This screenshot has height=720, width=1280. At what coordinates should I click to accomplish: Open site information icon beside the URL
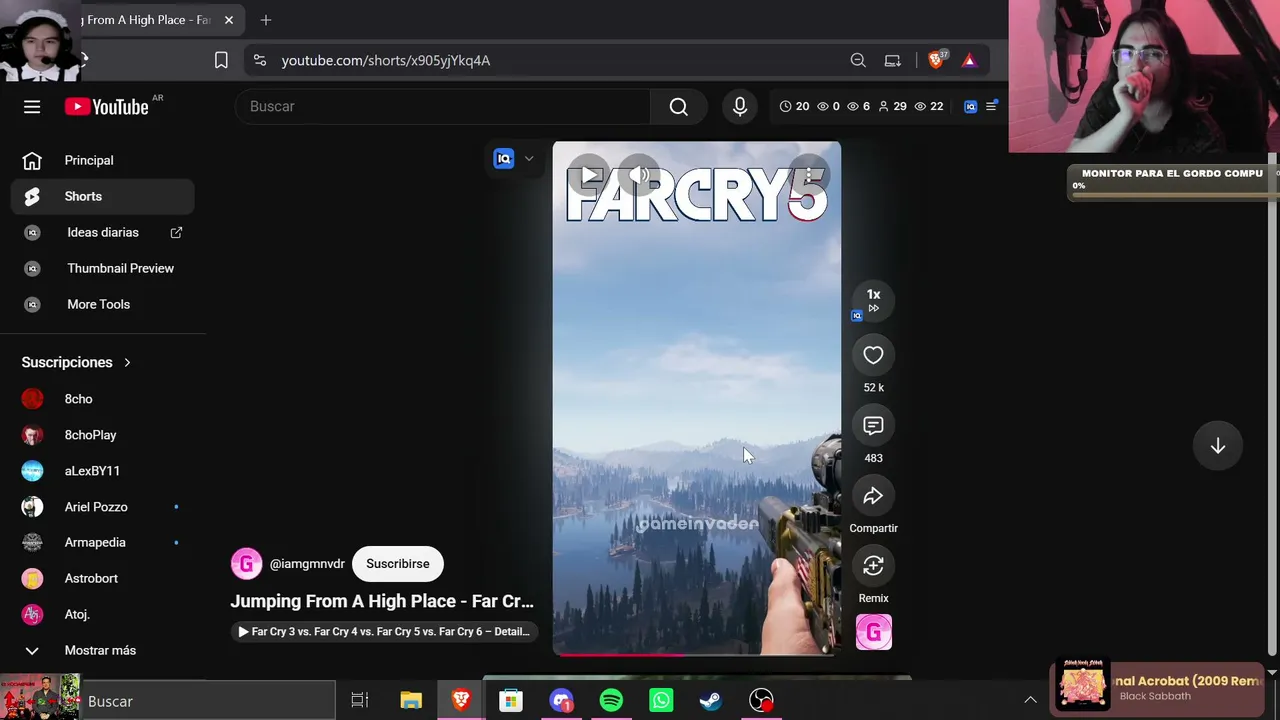[x=260, y=60]
